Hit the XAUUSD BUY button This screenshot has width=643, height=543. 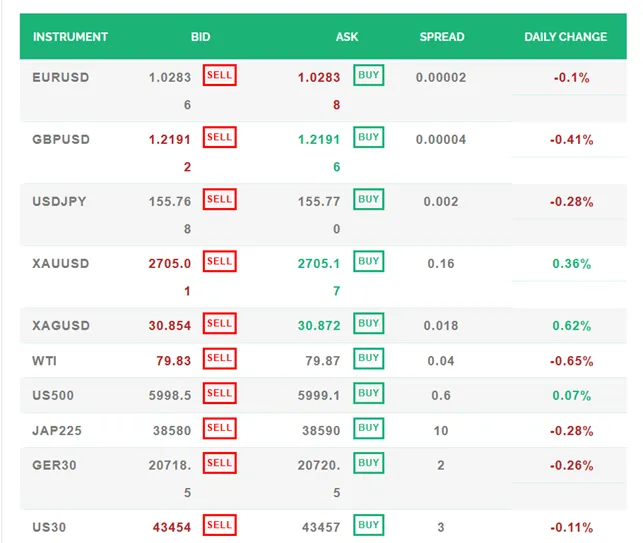click(368, 262)
